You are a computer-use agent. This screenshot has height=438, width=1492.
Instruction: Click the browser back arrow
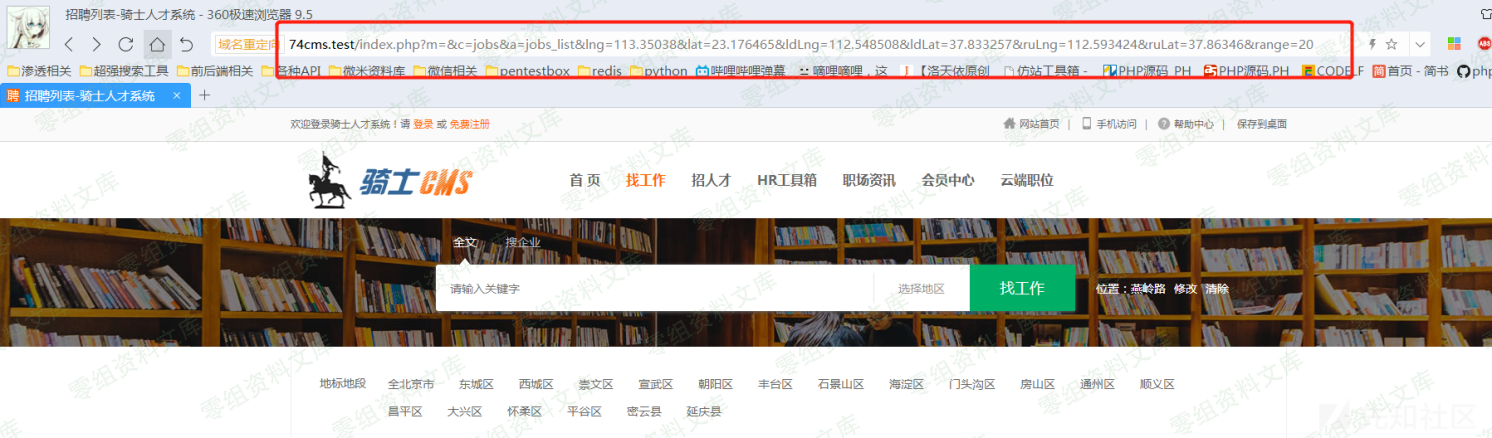click(68, 45)
